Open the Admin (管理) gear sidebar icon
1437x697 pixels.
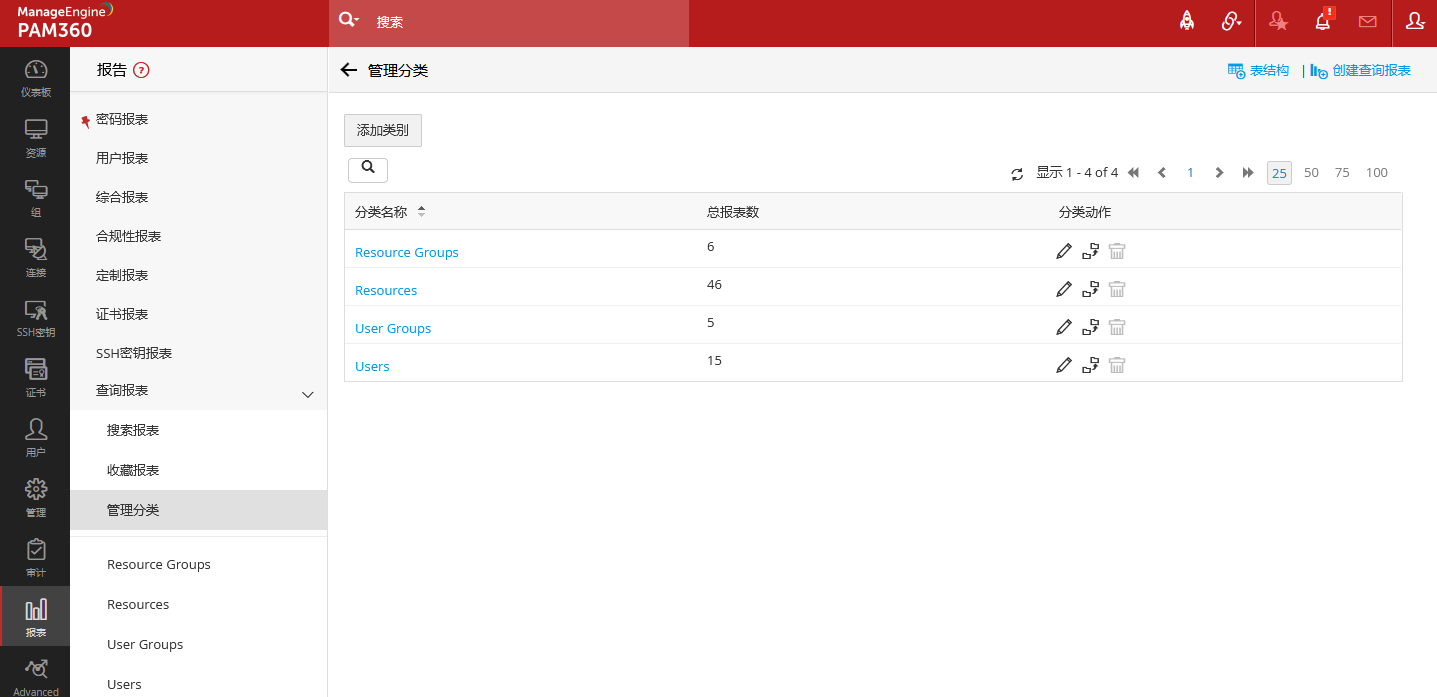click(35, 498)
